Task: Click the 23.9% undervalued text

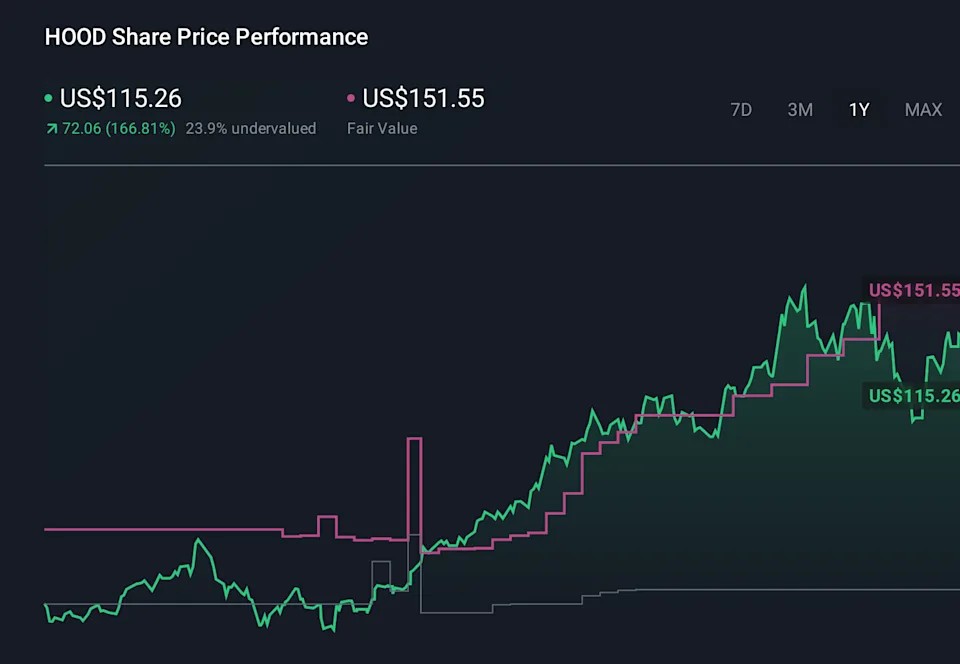Action: tap(250, 128)
